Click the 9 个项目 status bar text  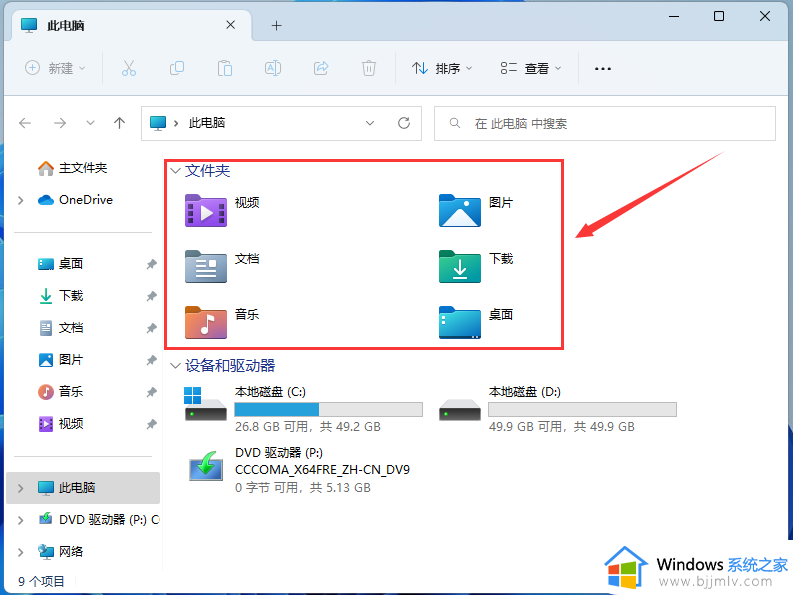[x=41, y=581]
